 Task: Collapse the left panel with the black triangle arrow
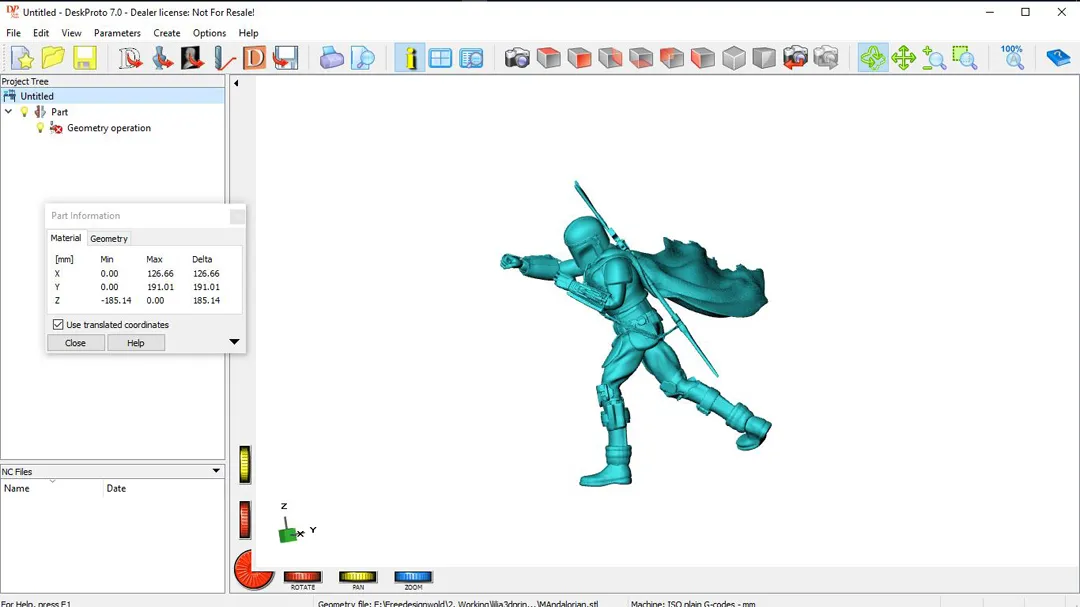click(236, 83)
